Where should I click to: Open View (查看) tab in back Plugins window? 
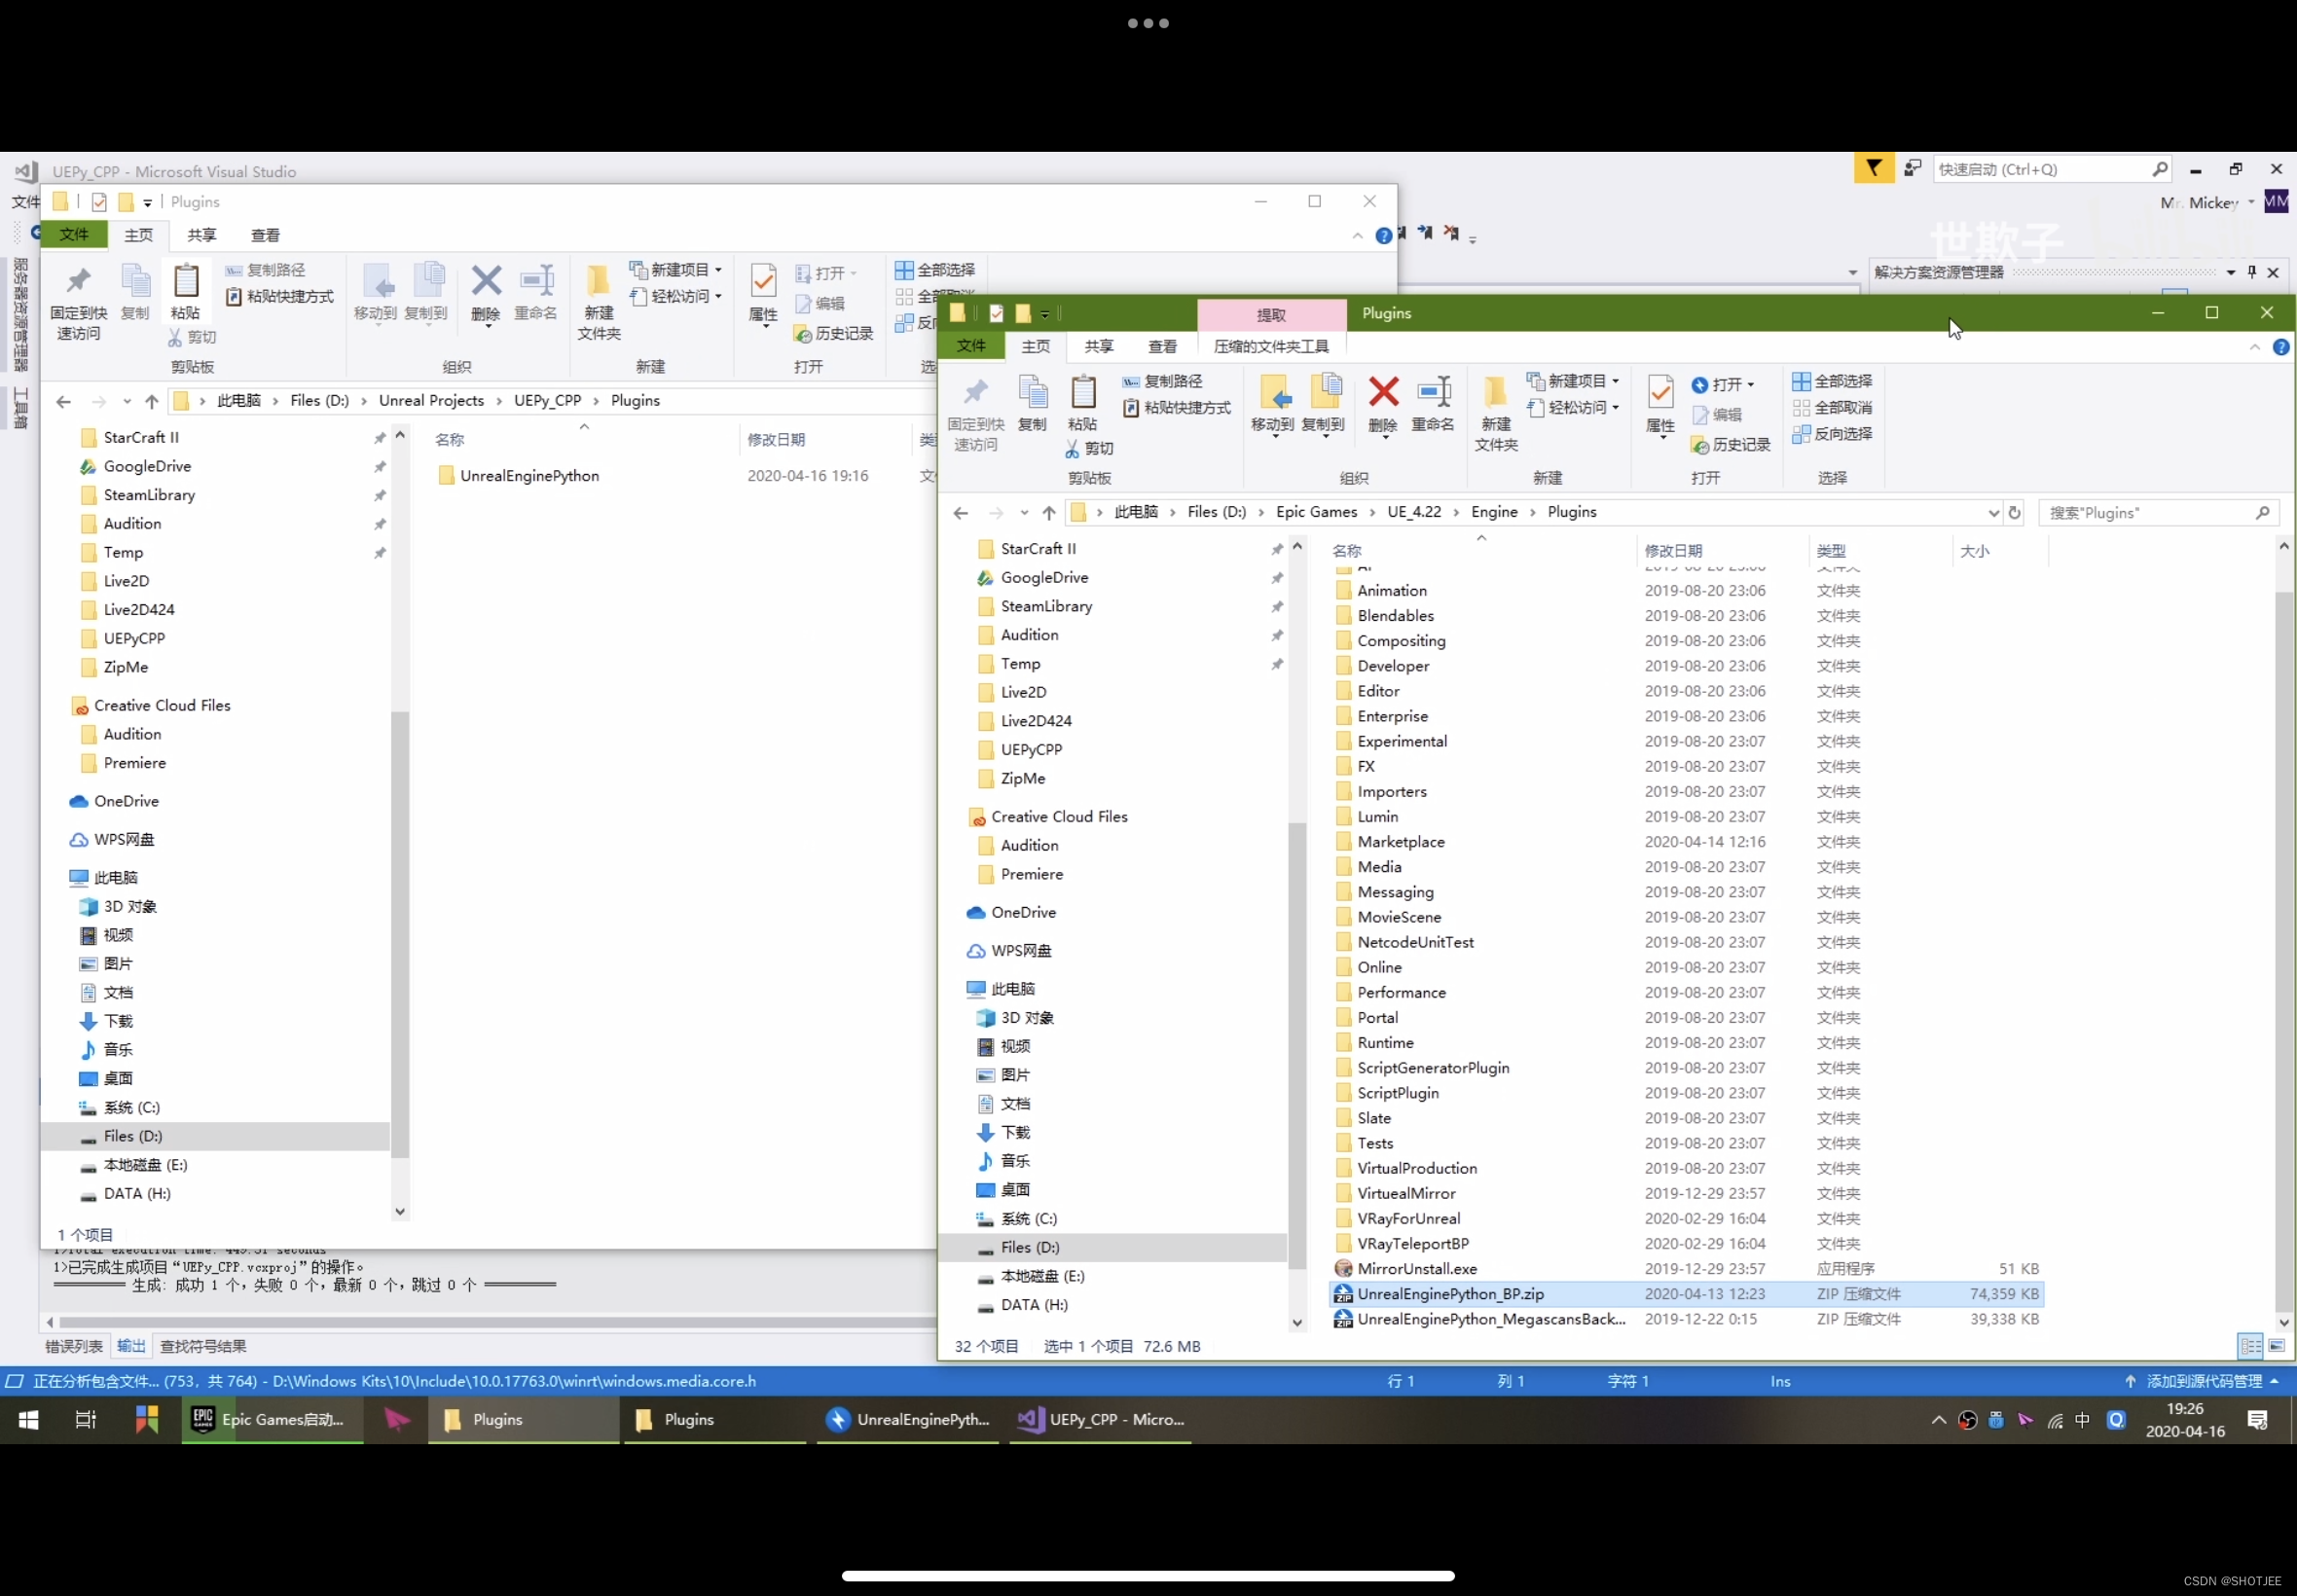tap(265, 235)
